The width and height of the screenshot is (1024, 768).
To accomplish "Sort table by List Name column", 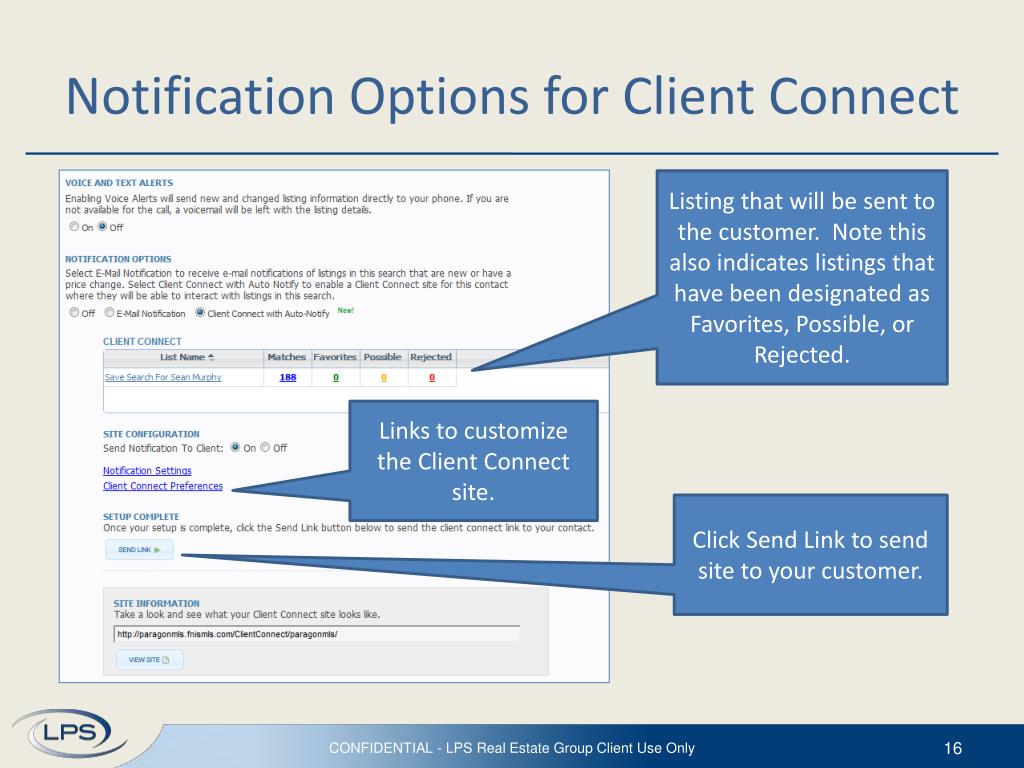I will pyautogui.click(x=184, y=357).
